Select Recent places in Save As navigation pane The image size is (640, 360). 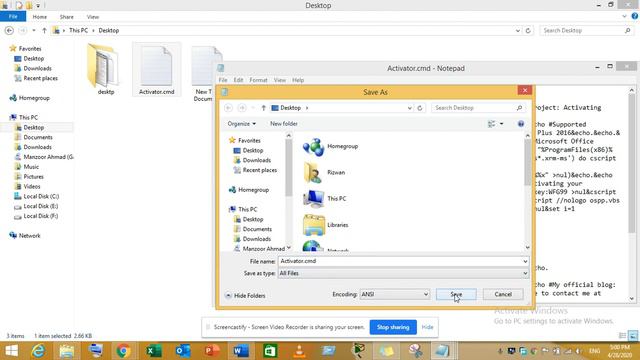coord(255,170)
